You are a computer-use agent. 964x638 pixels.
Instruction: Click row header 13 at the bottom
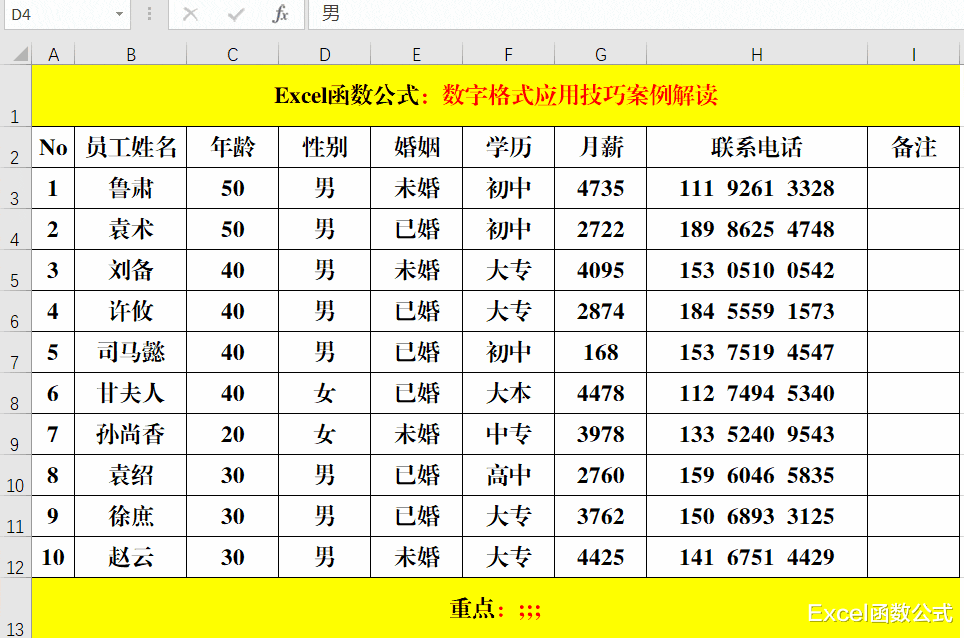[14, 611]
